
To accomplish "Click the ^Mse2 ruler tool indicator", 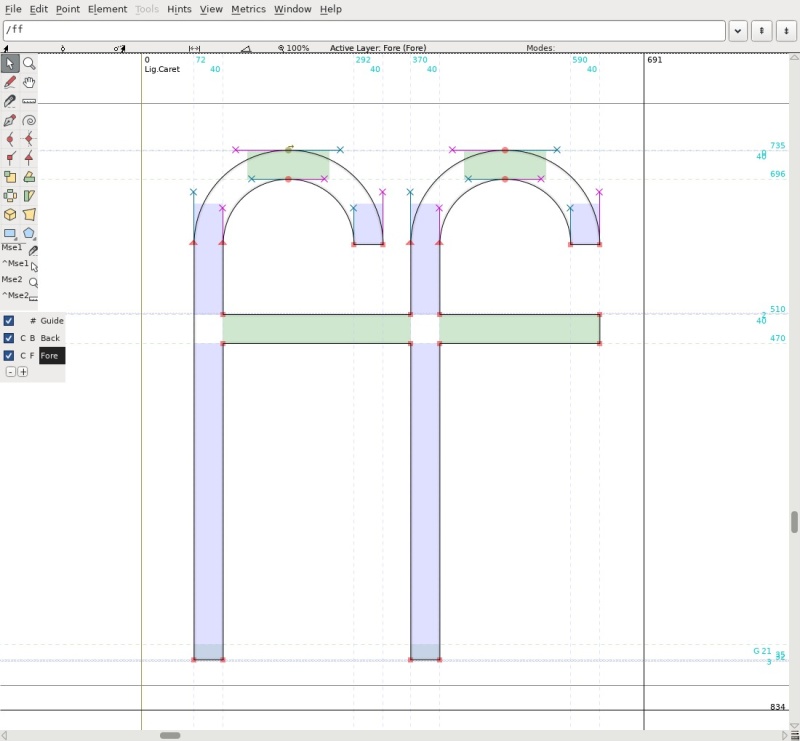I will (33, 298).
